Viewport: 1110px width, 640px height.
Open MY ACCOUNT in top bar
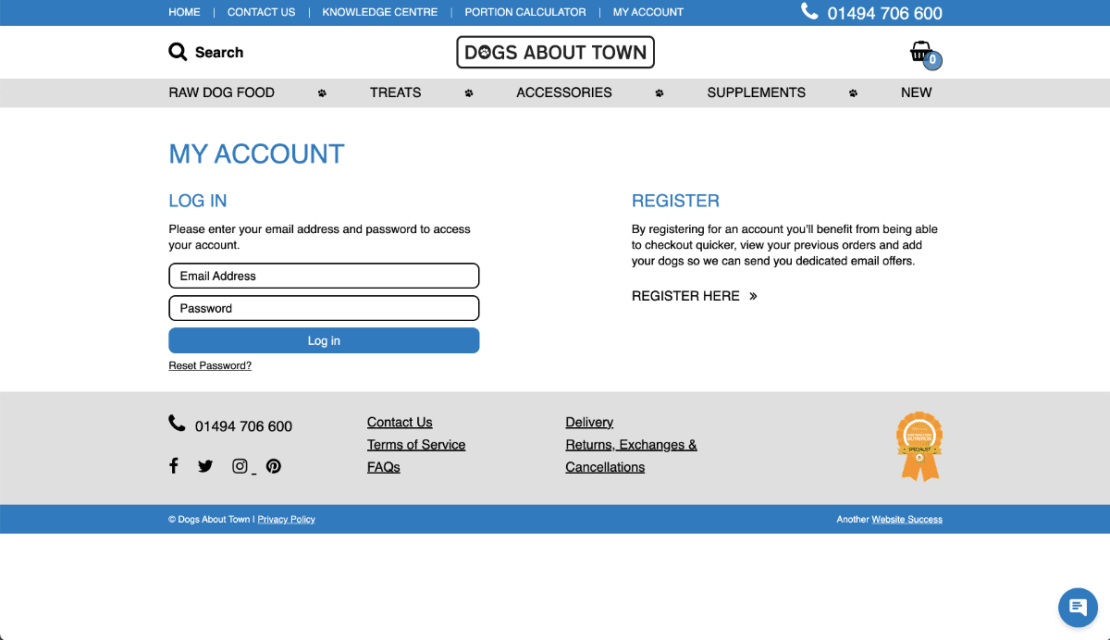[x=648, y=12]
